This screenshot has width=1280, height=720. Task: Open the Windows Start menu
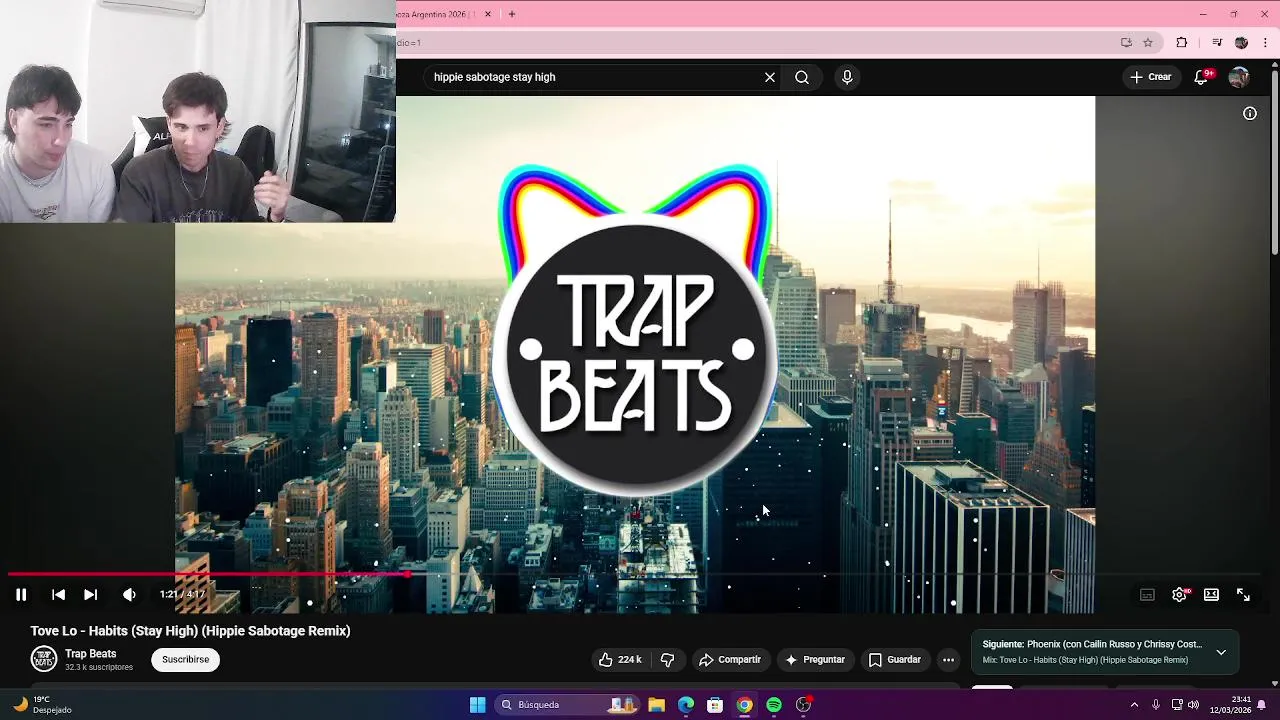pos(478,705)
